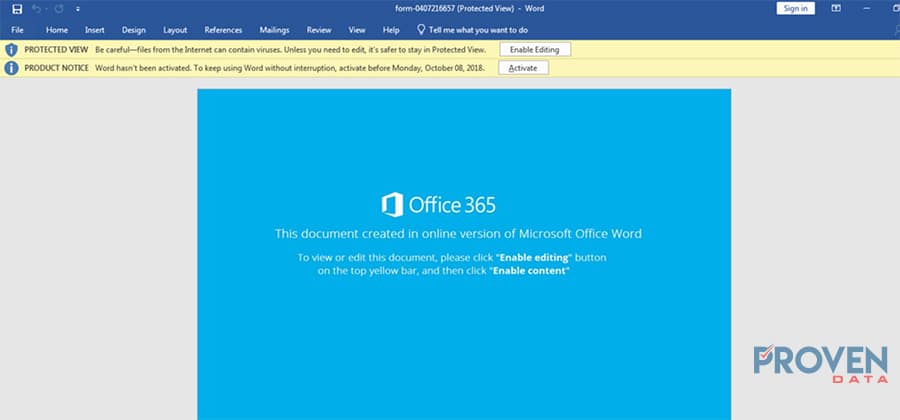Screen dimensions: 900x420
Task: Click the Activate button
Action: click(x=523, y=68)
